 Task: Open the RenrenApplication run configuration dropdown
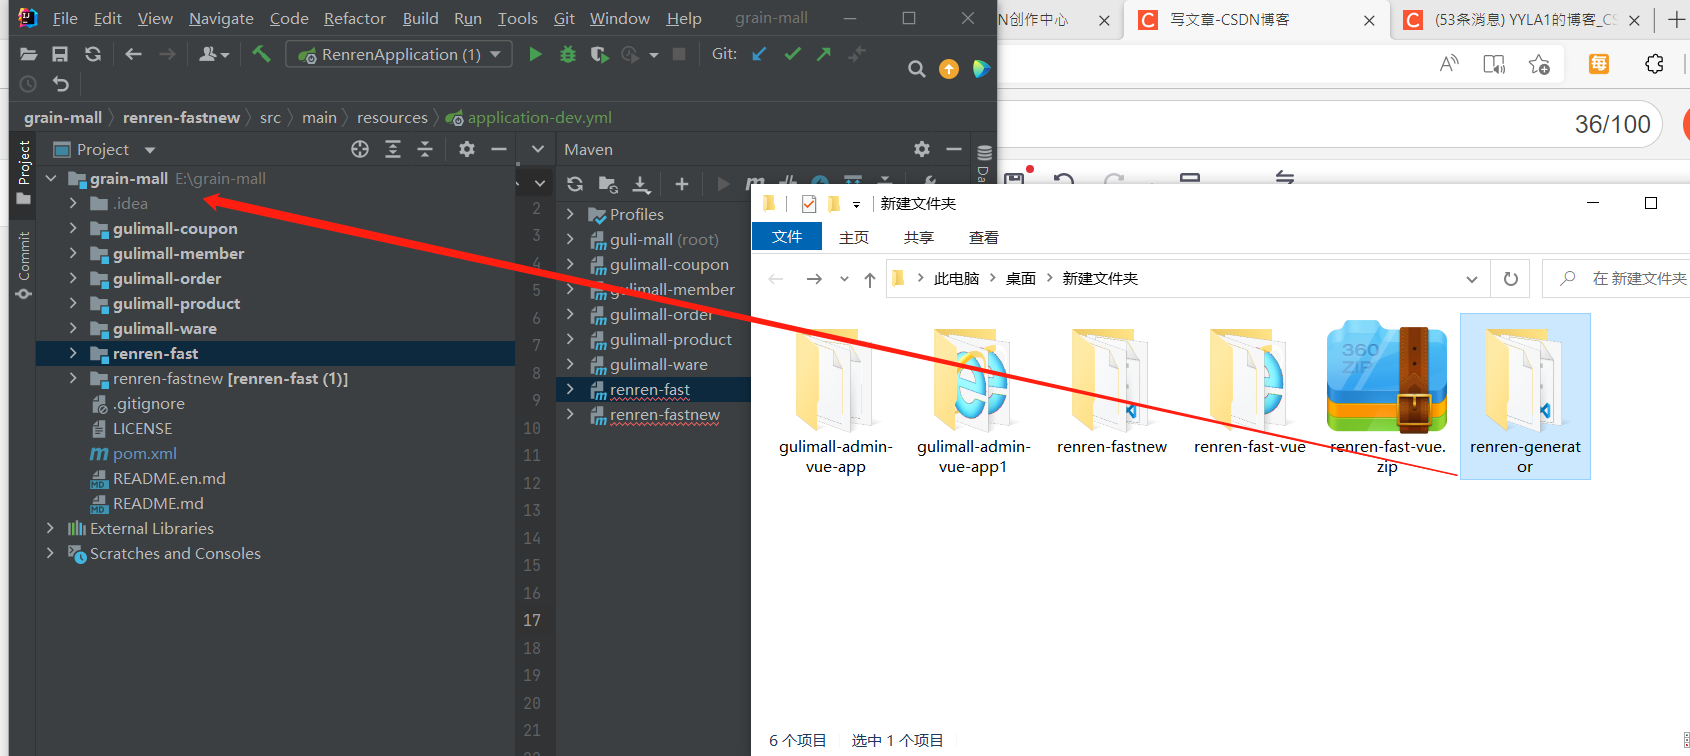coord(400,54)
